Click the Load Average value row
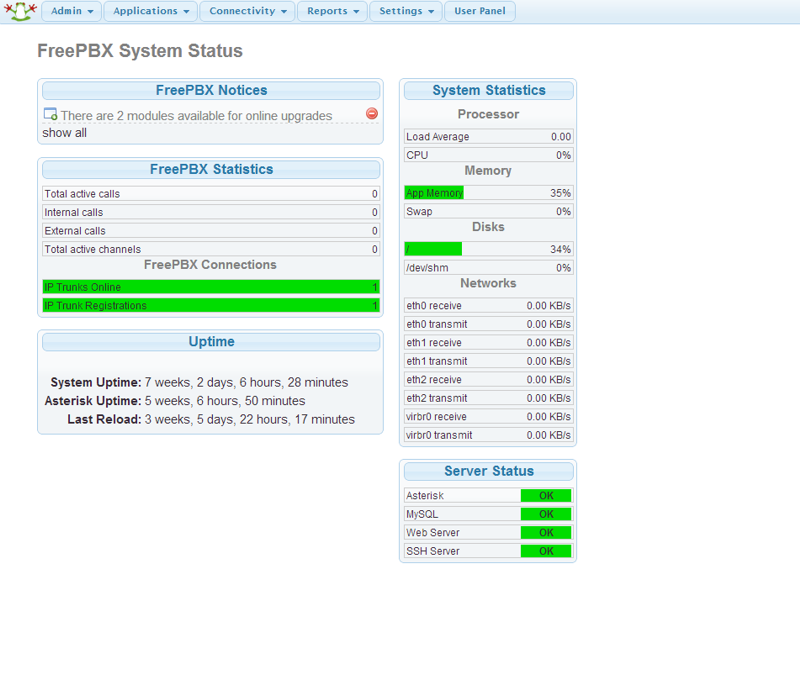 [488, 137]
